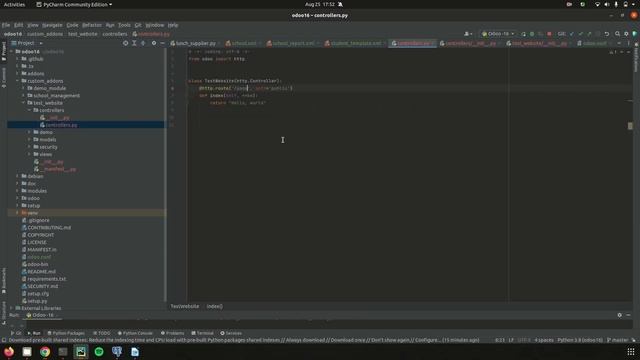Screen dimensions: 640x360
Task: Click Select Opened File target icon
Action: pyautogui.click(x=125, y=43)
